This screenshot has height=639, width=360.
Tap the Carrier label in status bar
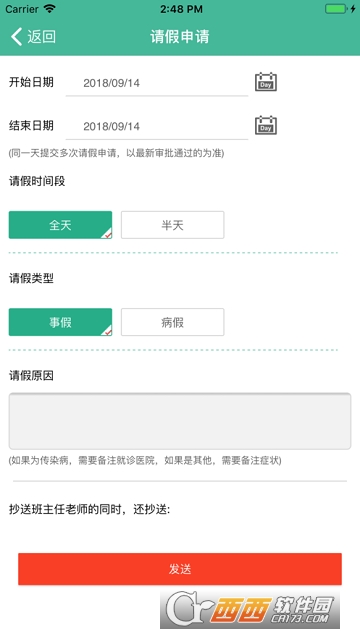pos(22,9)
